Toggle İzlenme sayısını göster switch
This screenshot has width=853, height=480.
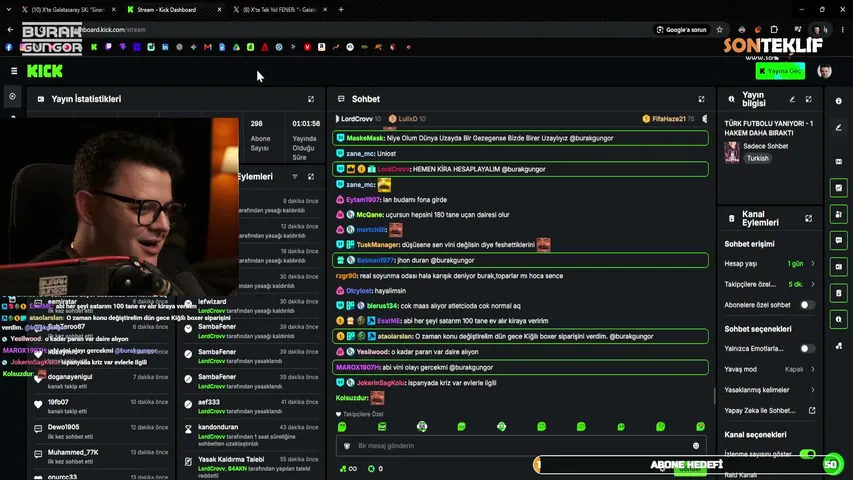click(807, 454)
